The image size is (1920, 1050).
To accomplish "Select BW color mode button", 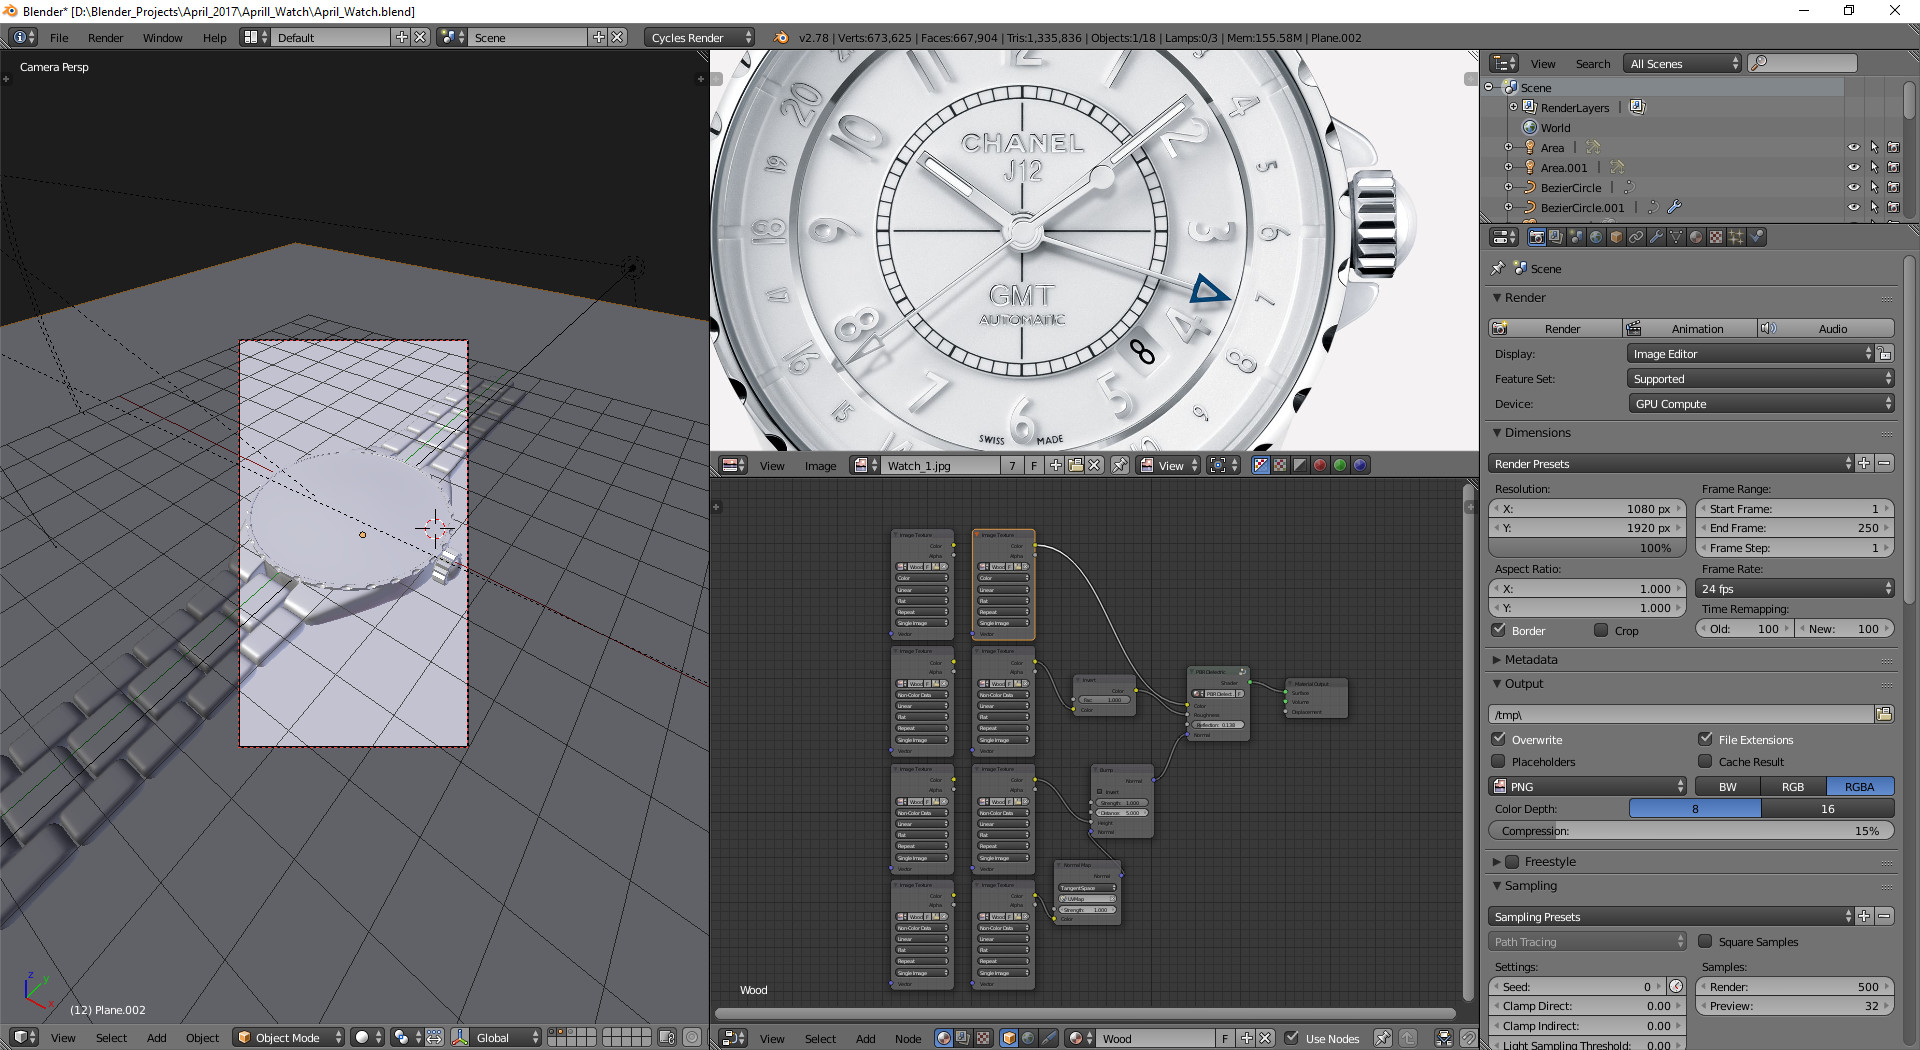I will (x=1727, y=786).
